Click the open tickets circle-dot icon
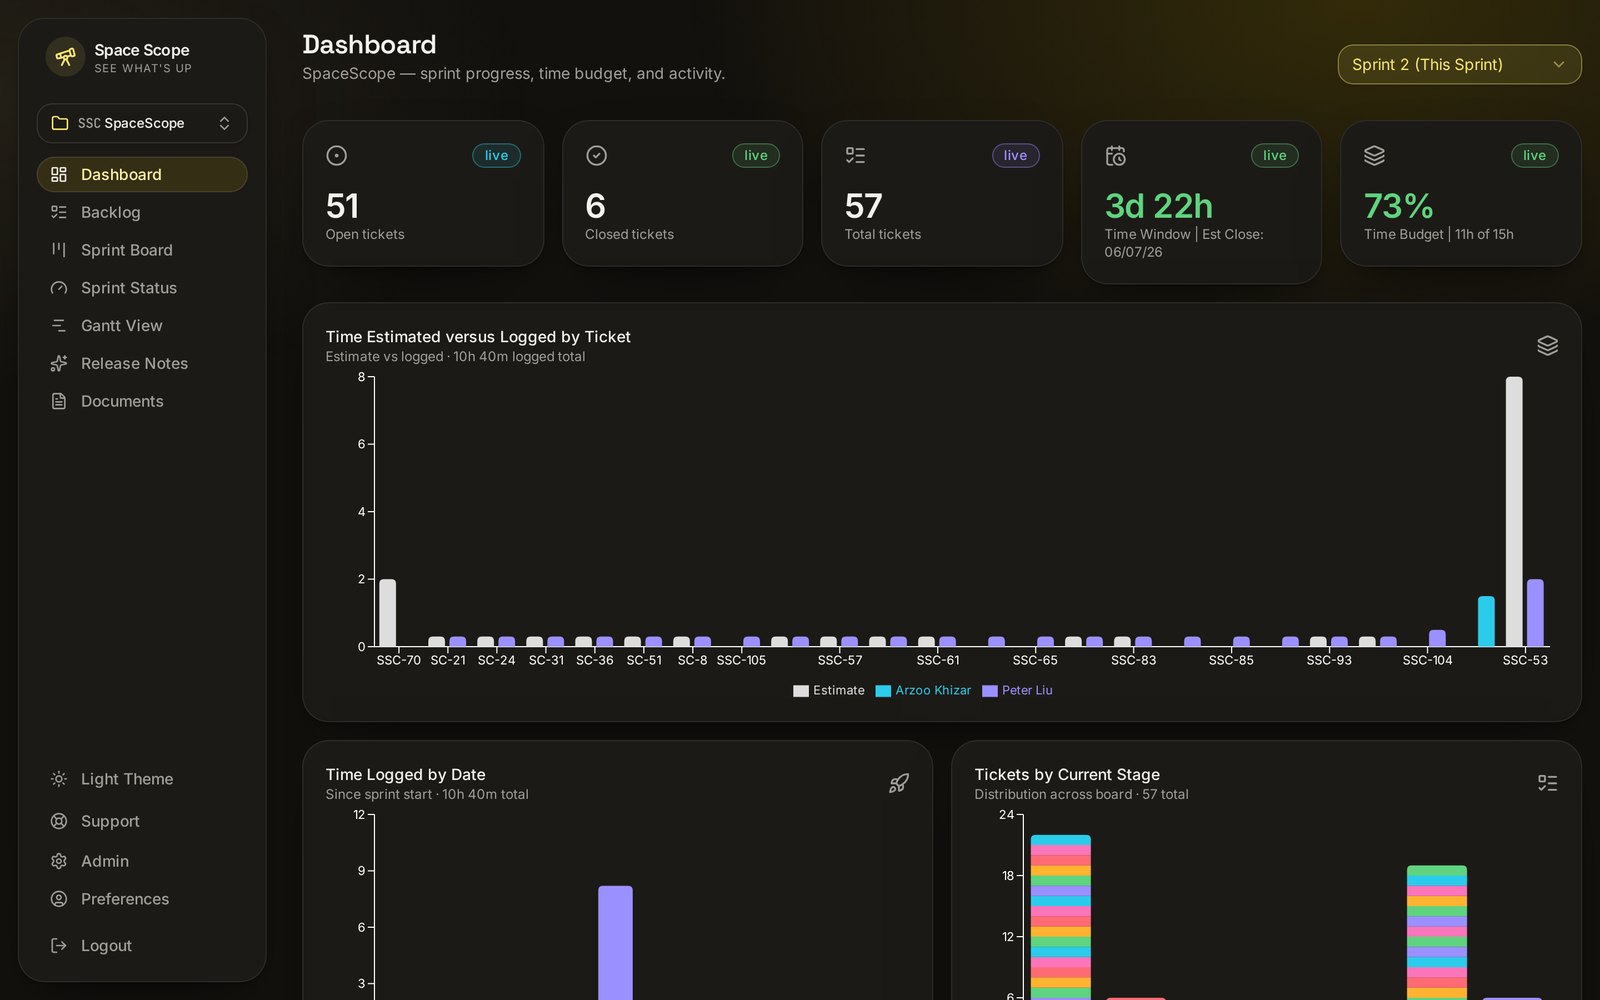Screen dimensions: 1600x1000 coord(337,155)
